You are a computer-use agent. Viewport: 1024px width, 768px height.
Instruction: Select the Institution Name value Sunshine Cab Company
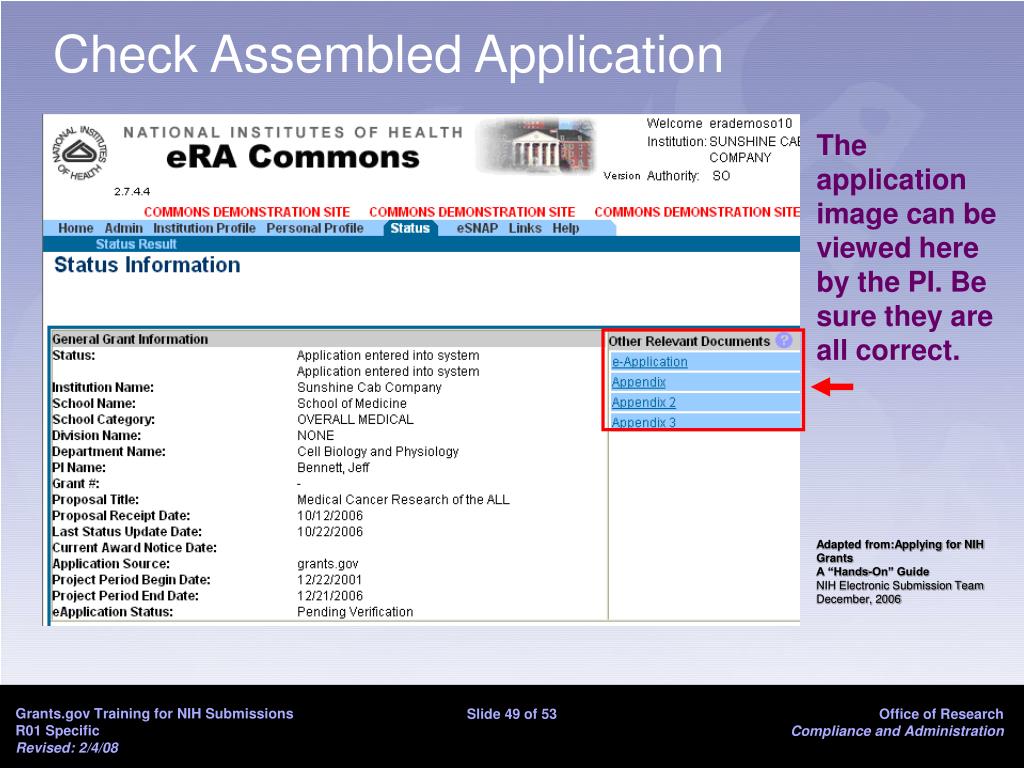click(x=369, y=387)
